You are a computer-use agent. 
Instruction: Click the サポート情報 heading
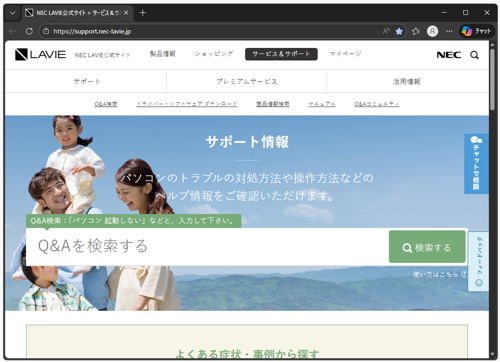(247, 142)
